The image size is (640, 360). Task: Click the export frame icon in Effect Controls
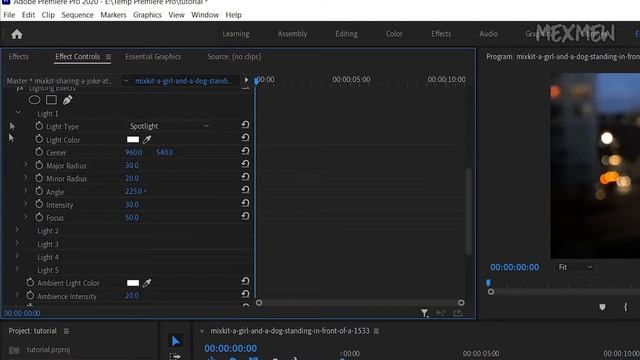tap(458, 313)
